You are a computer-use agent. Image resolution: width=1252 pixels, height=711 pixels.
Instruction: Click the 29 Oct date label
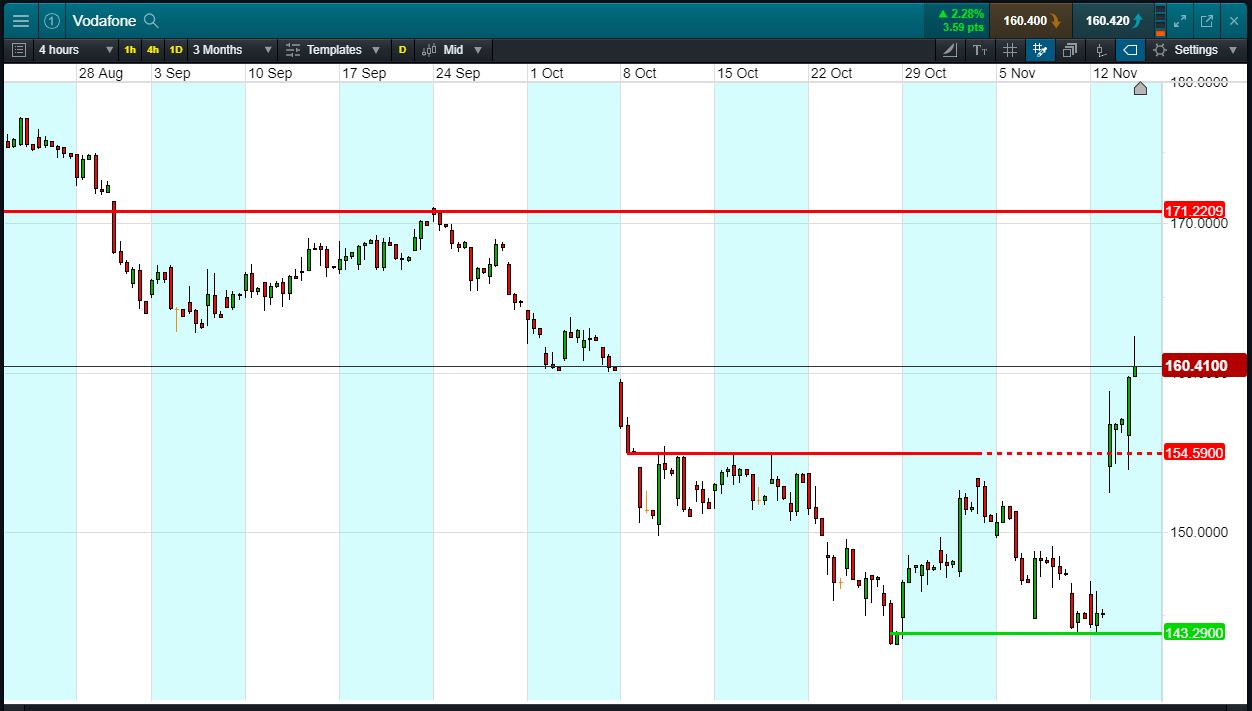click(x=926, y=73)
